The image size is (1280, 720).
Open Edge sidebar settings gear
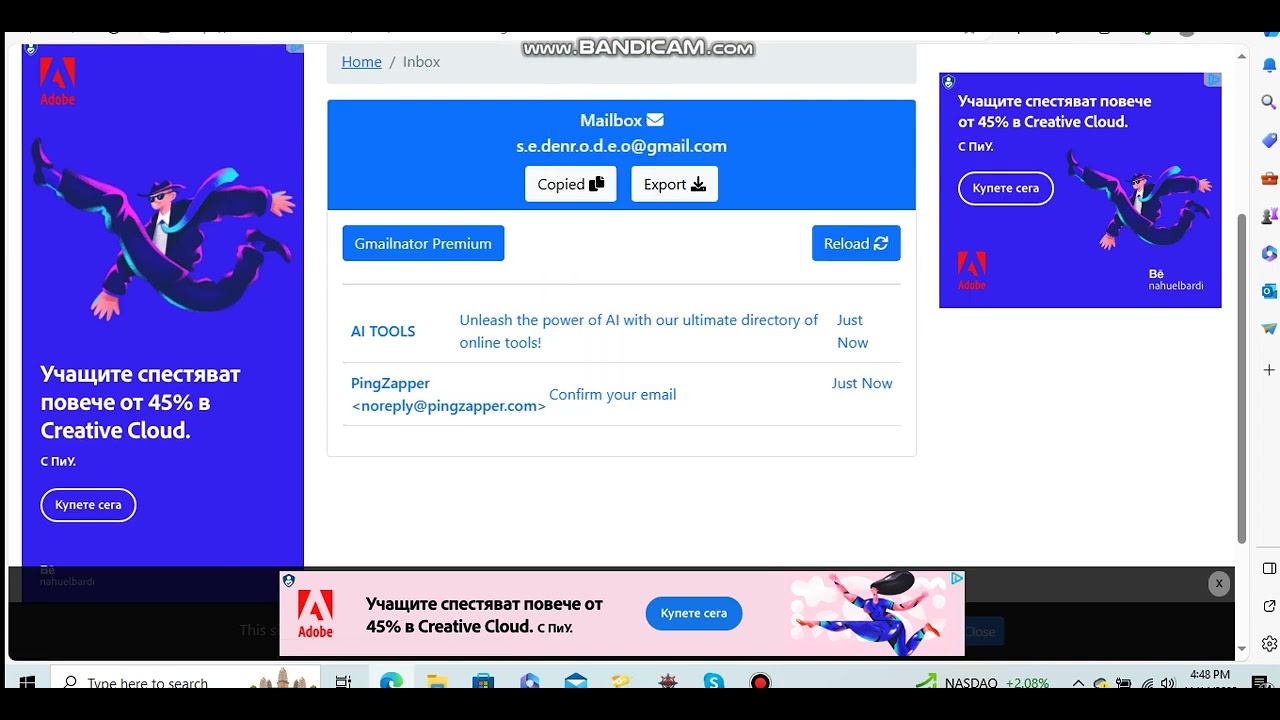pos(1269,643)
